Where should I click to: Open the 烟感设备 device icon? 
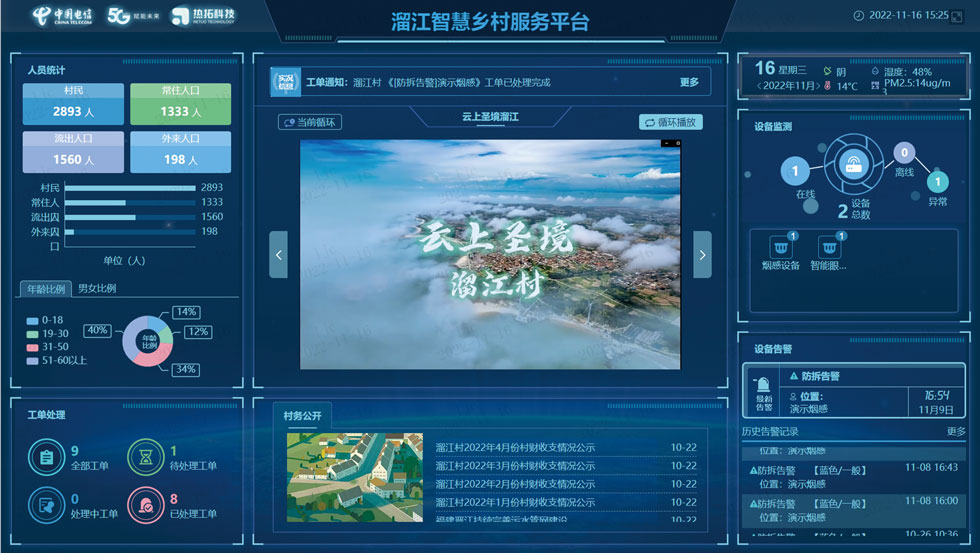coord(781,248)
